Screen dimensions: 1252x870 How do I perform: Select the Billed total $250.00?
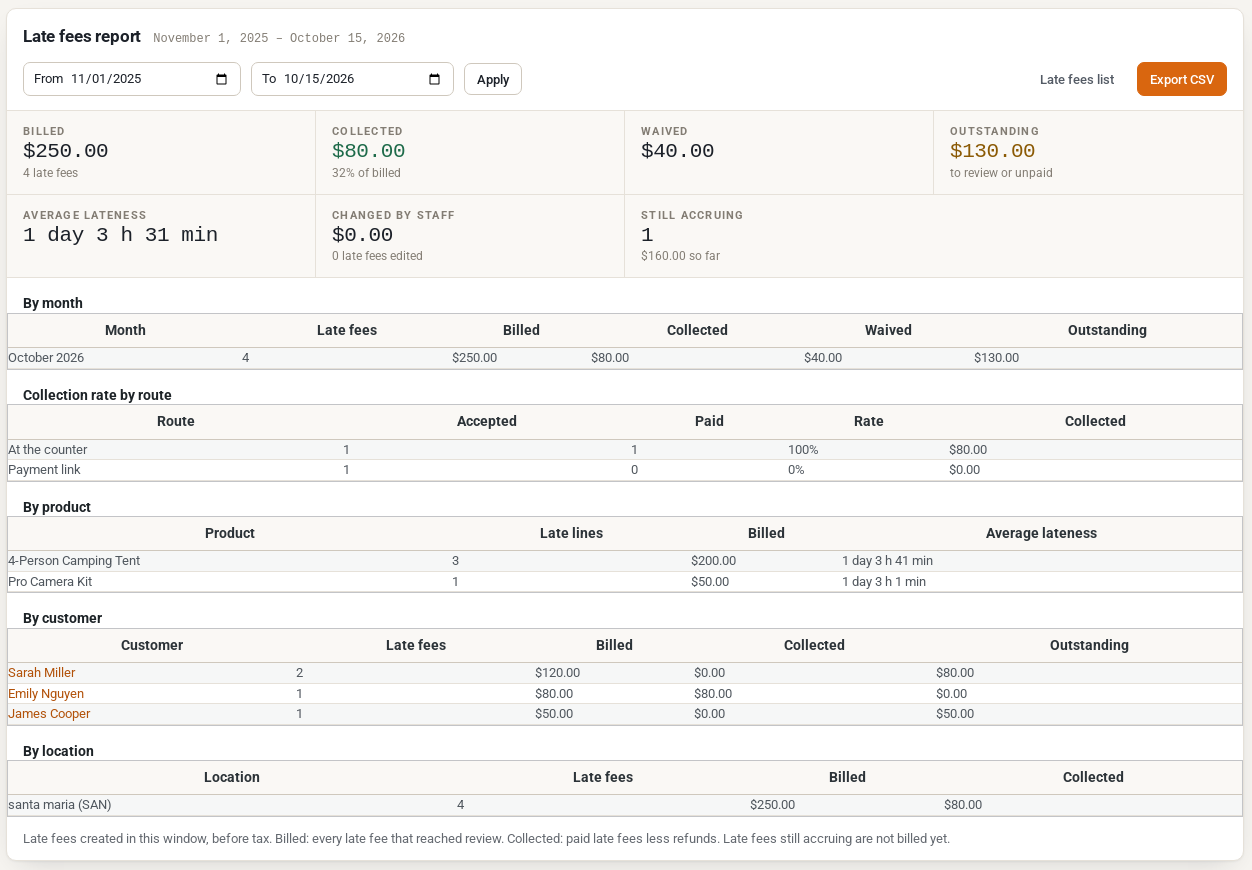[66, 151]
